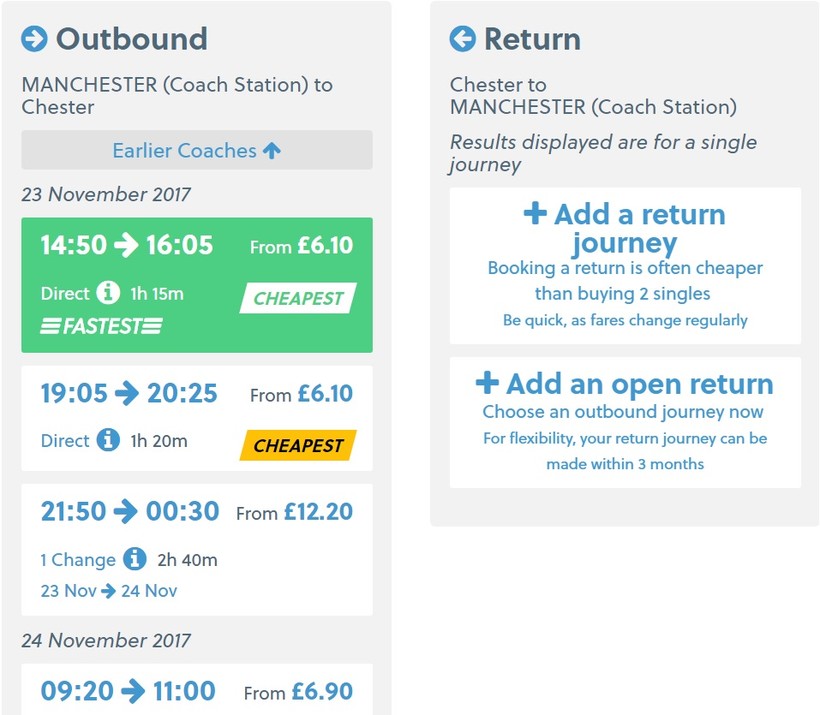Click the plus icon for Add an open return
The height and width of the screenshot is (715, 820).
click(487, 383)
